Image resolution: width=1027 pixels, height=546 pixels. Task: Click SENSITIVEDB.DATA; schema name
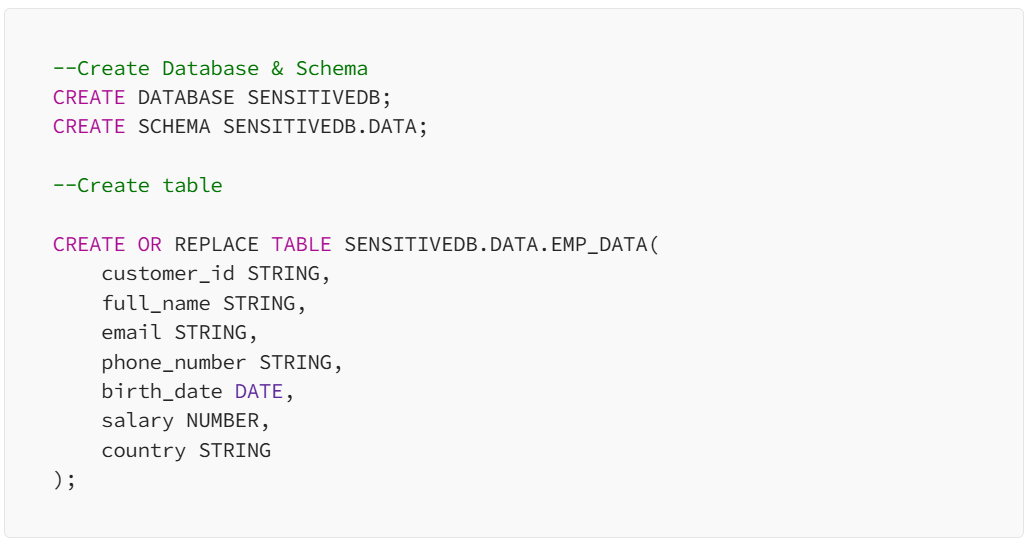pos(325,127)
